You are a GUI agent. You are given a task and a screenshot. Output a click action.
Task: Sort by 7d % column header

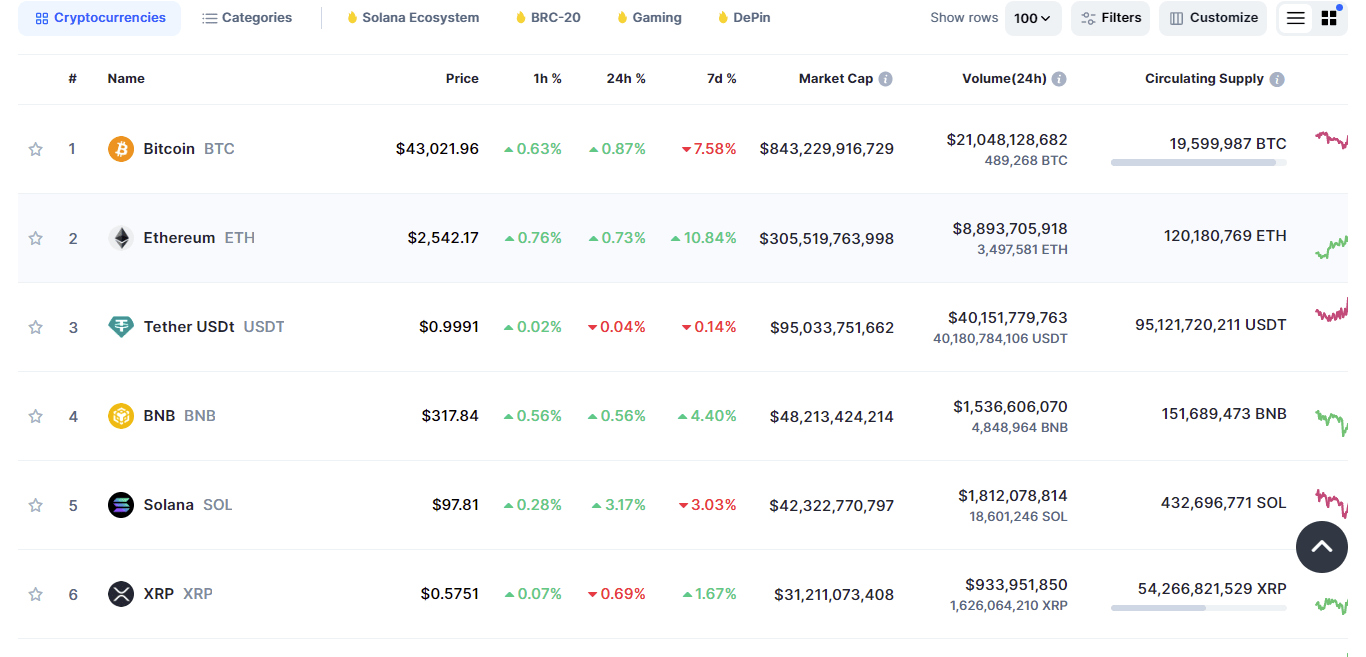[721, 79]
